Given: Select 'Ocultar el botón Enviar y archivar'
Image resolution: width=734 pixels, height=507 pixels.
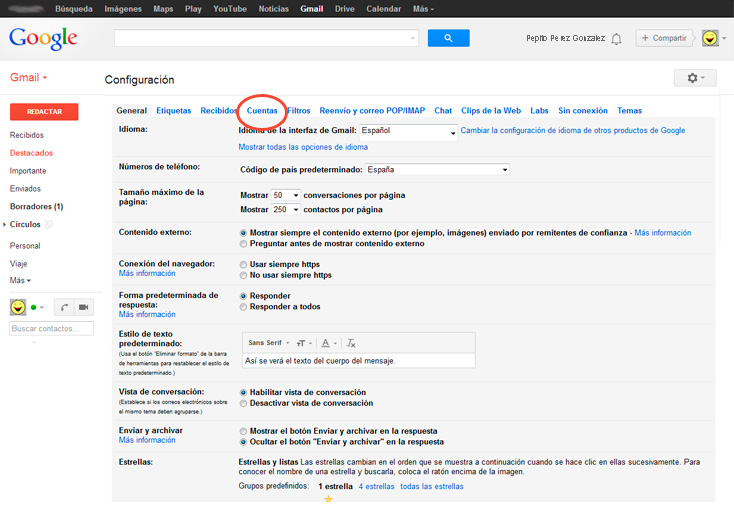Looking at the screenshot, I should [243, 442].
